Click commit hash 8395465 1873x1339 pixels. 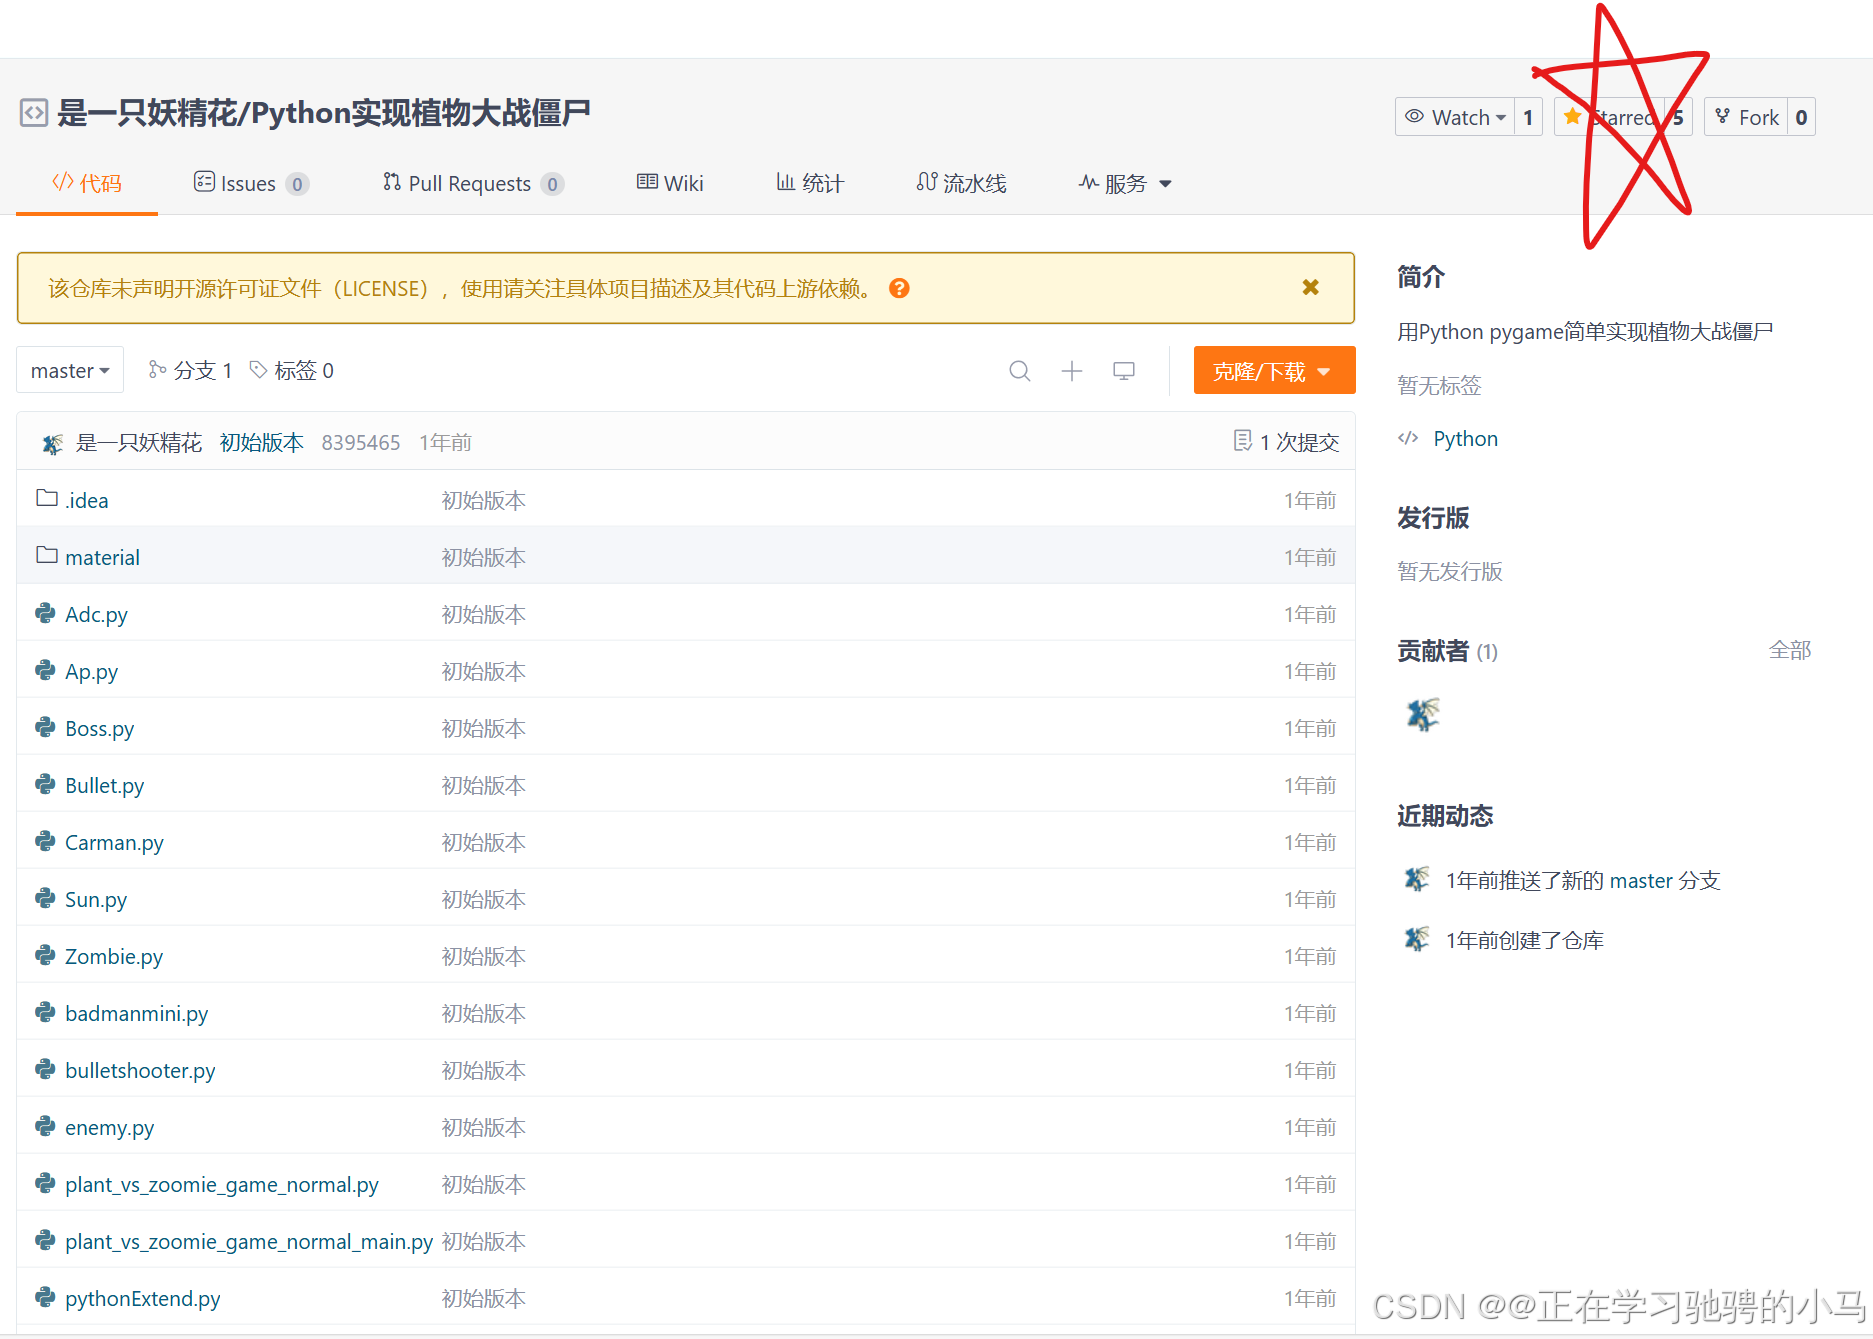tap(361, 442)
